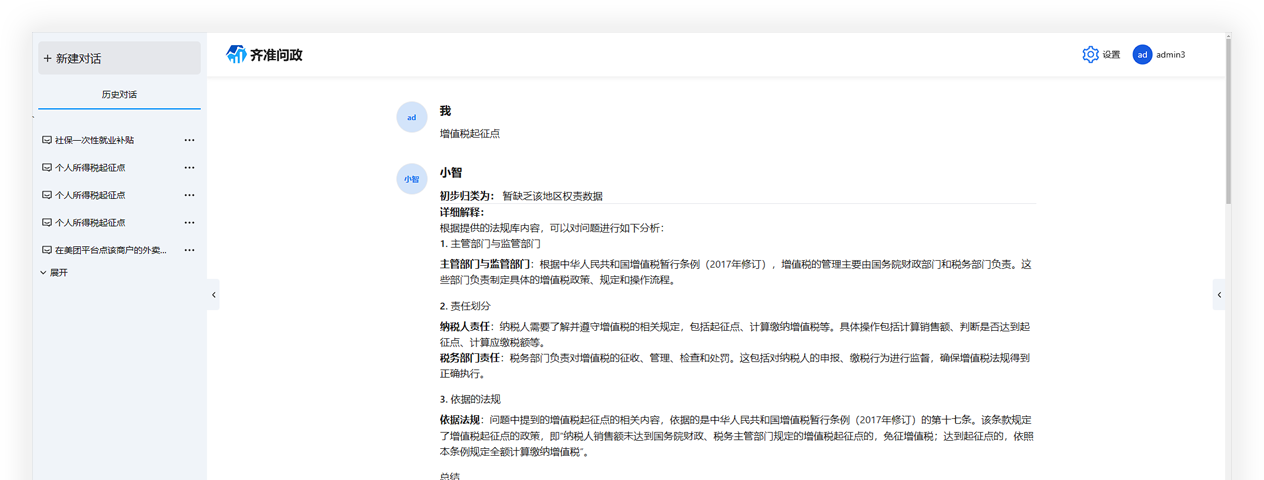This screenshot has width=1264, height=480.
Task: Start a new chat with 新建对话
Action: [118, 59]
